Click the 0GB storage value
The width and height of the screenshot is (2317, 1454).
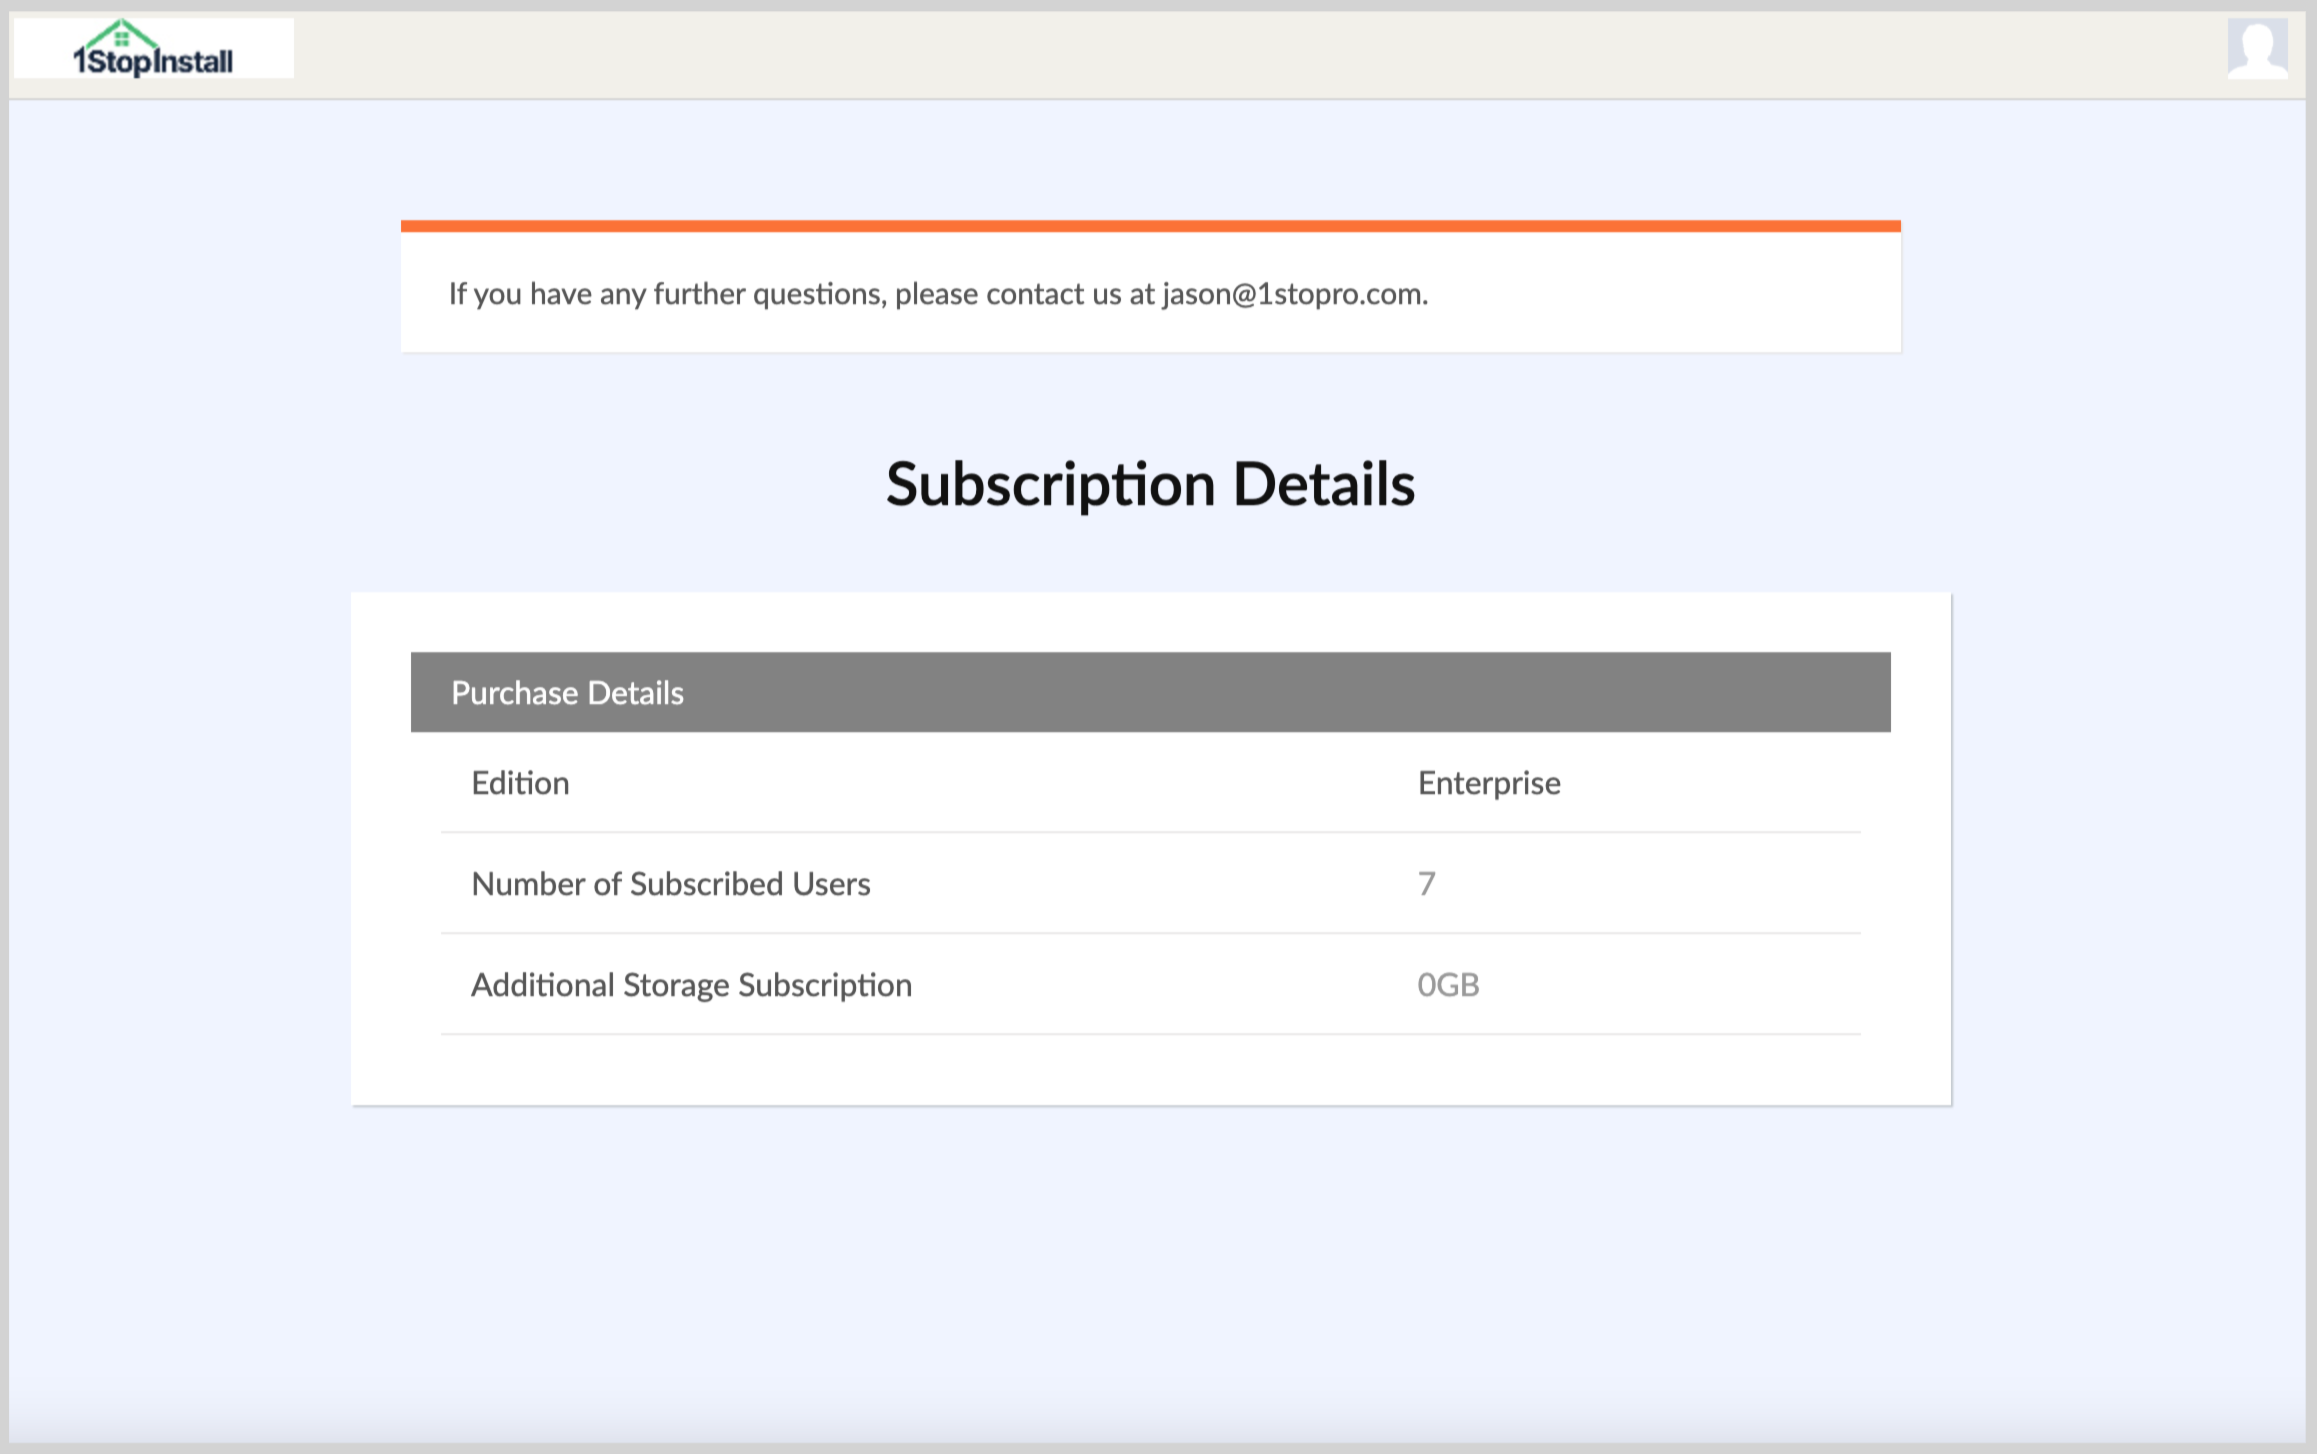tap(1447, 985)
